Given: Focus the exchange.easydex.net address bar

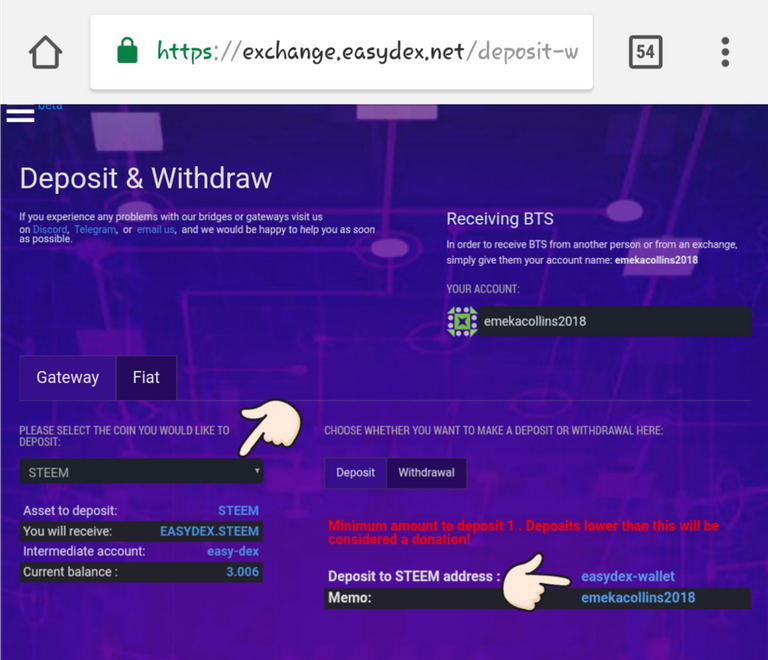Looking at the screenshot, I should [341, 52].
